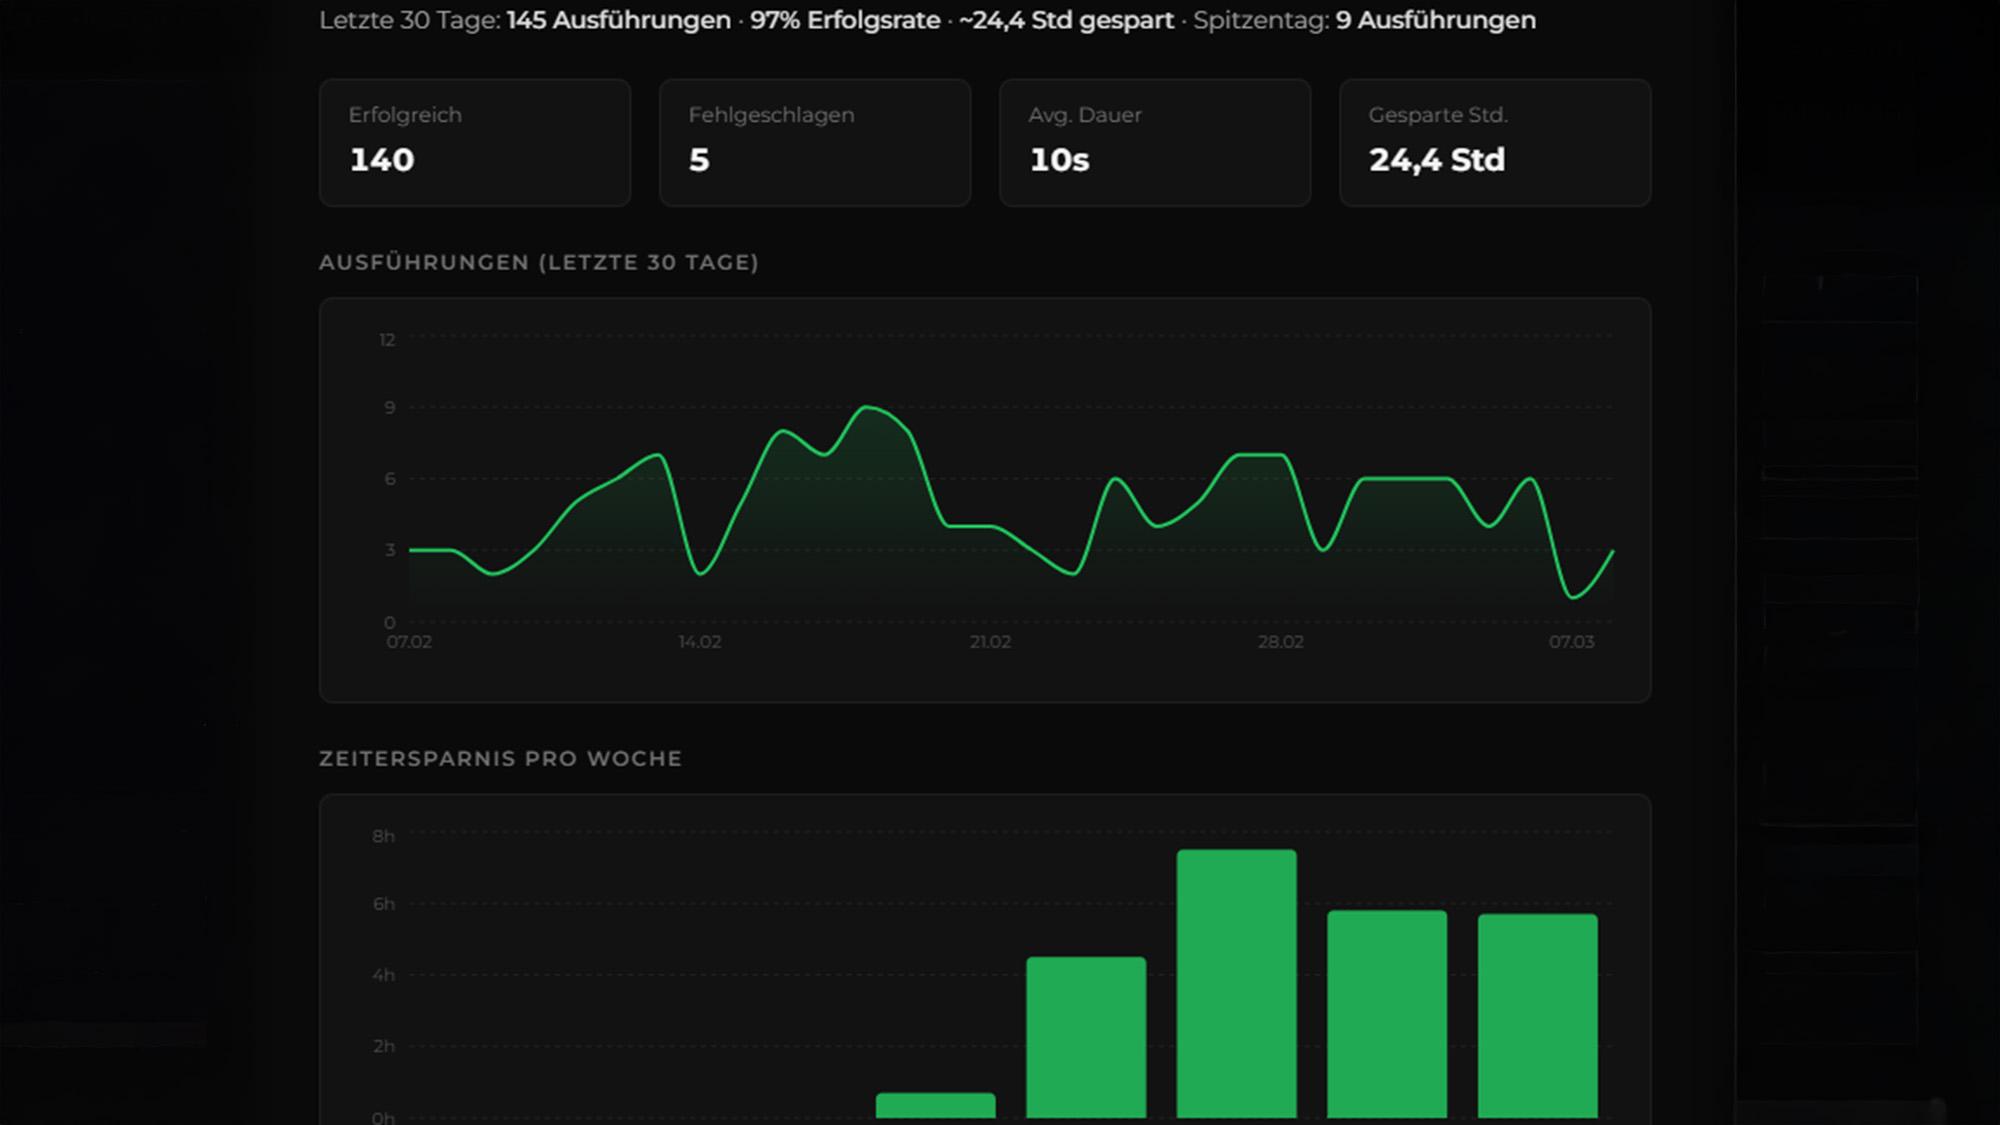2000x1125 pixels.
Task: Click the Spitzentag '9 Ausführungen' text
Action: [1435, 20]
